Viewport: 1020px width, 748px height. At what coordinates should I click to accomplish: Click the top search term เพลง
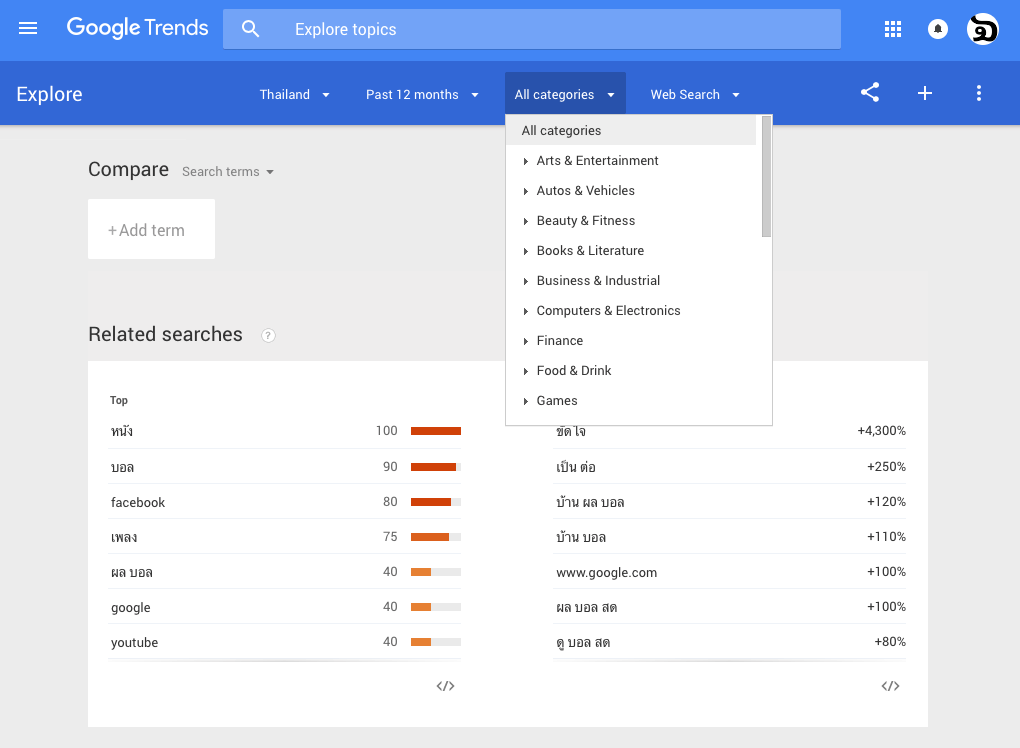point(124,537)
